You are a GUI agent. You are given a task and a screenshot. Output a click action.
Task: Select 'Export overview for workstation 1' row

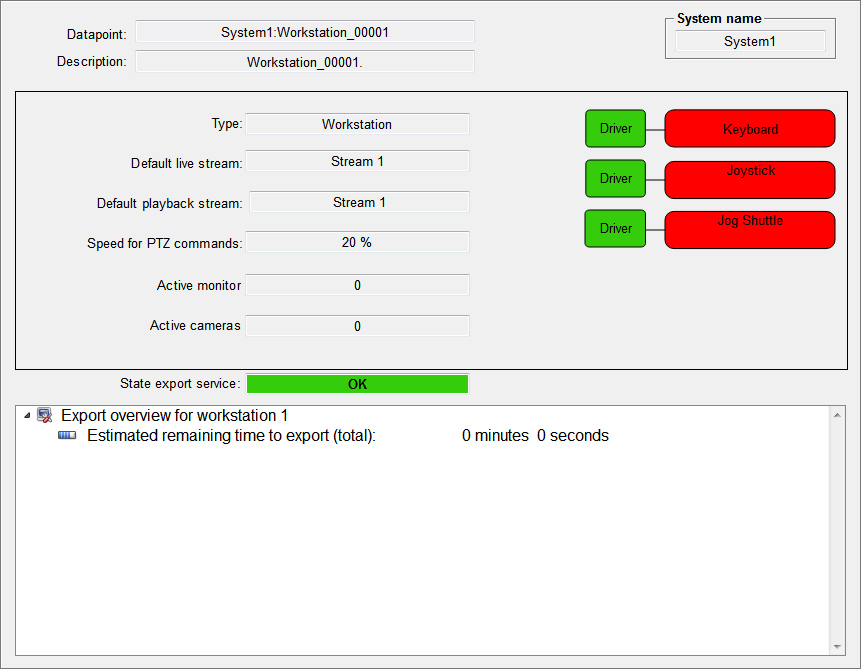pyautogui.click(x=174, y=415)
